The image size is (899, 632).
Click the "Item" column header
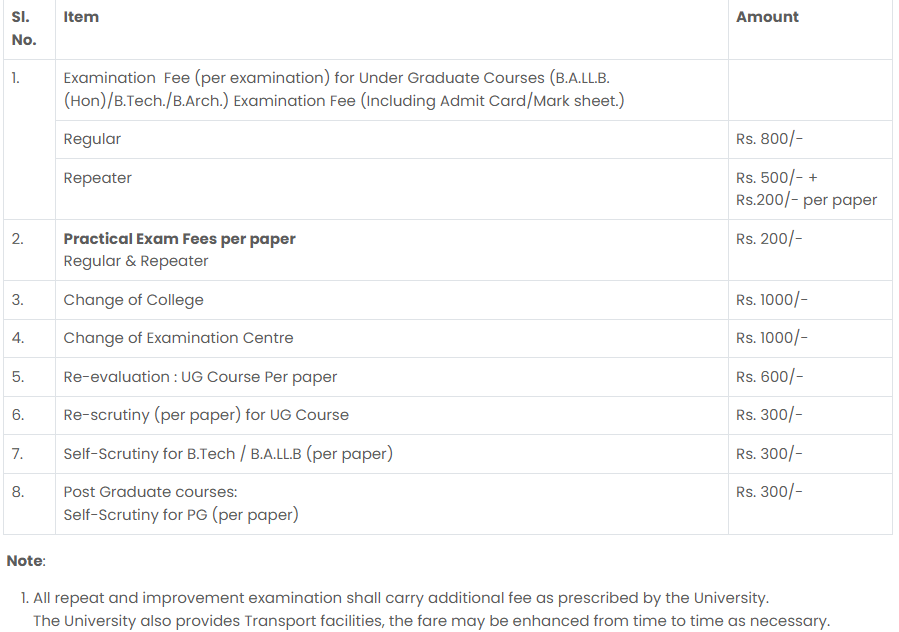(81, 17)
